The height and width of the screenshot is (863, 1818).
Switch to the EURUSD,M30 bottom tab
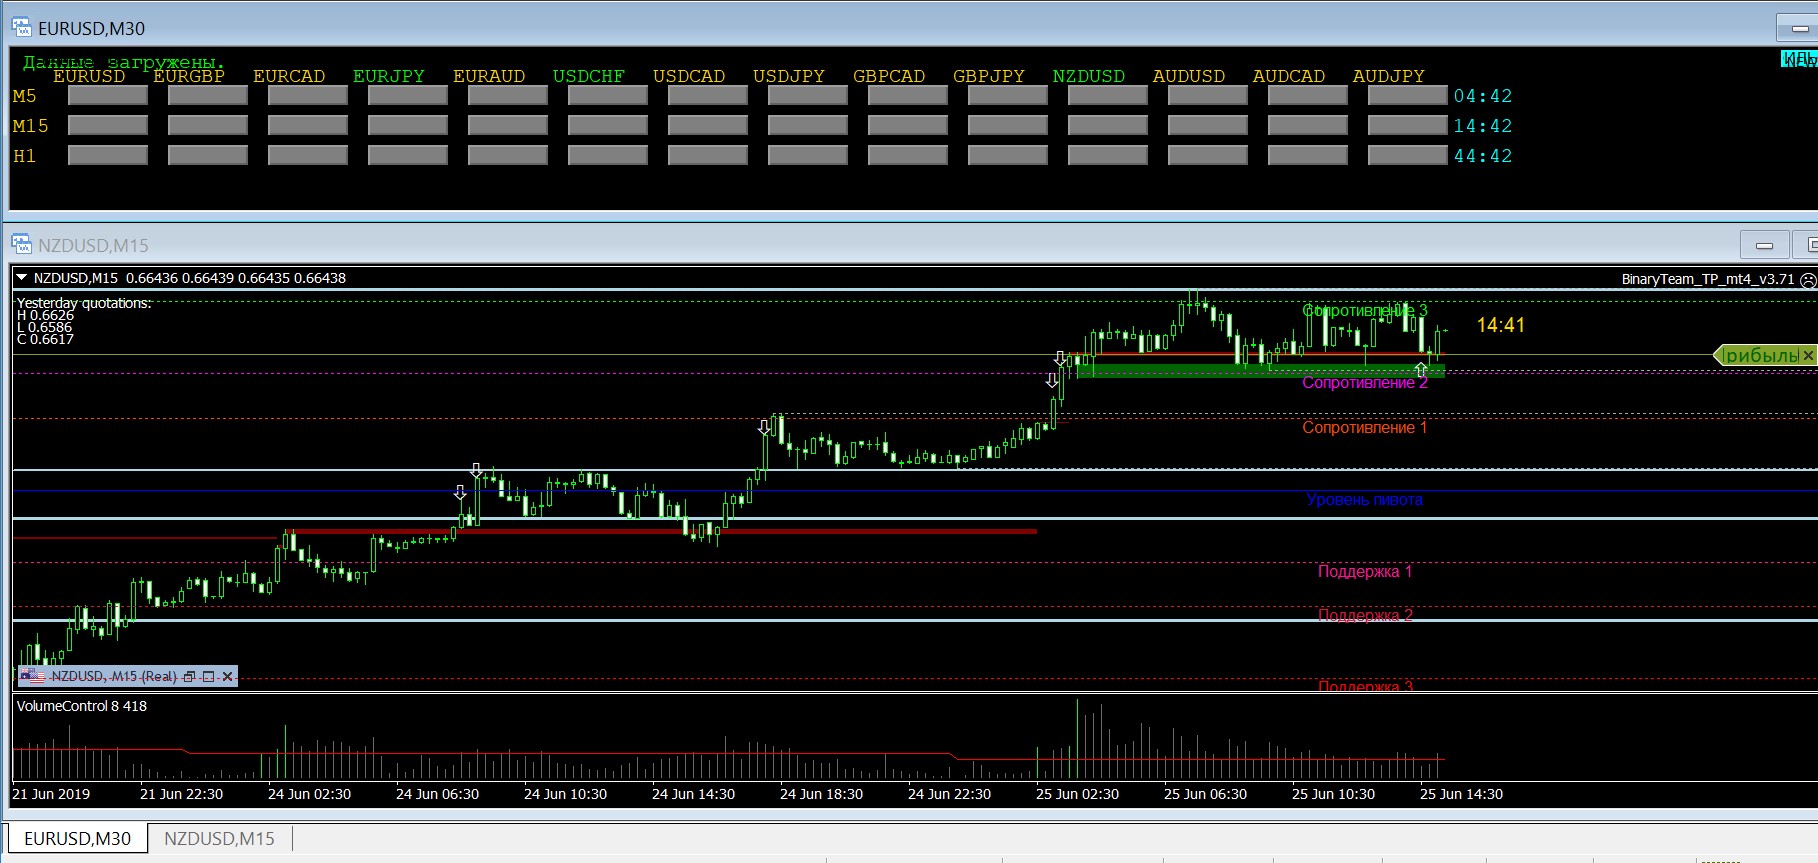pyautogui.click(x=77, y=839)
